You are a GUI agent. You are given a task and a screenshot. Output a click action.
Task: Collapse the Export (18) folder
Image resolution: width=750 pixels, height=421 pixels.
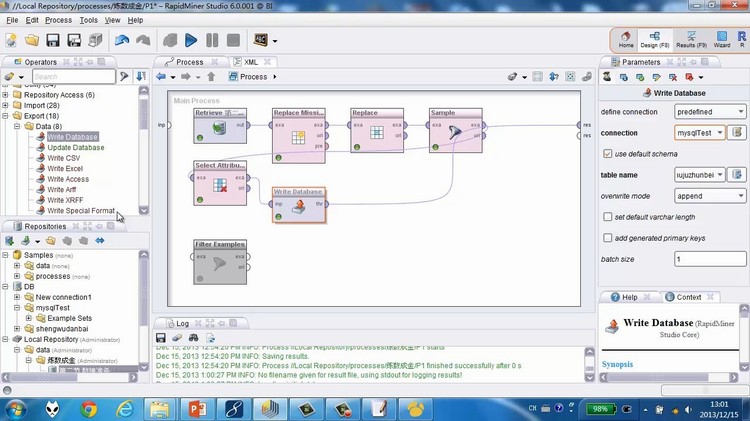[x=5, y=116]
